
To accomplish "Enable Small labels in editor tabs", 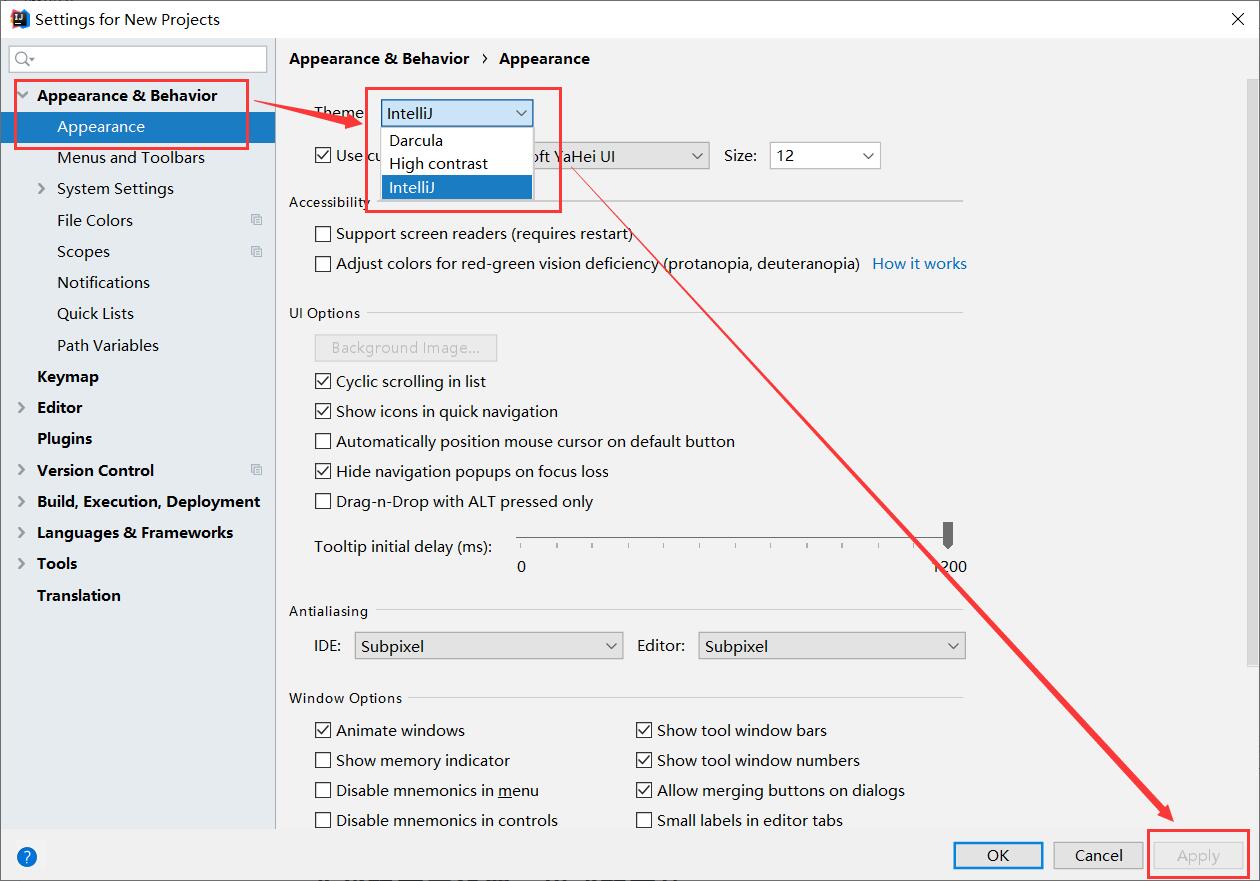I will coord(644,820).
